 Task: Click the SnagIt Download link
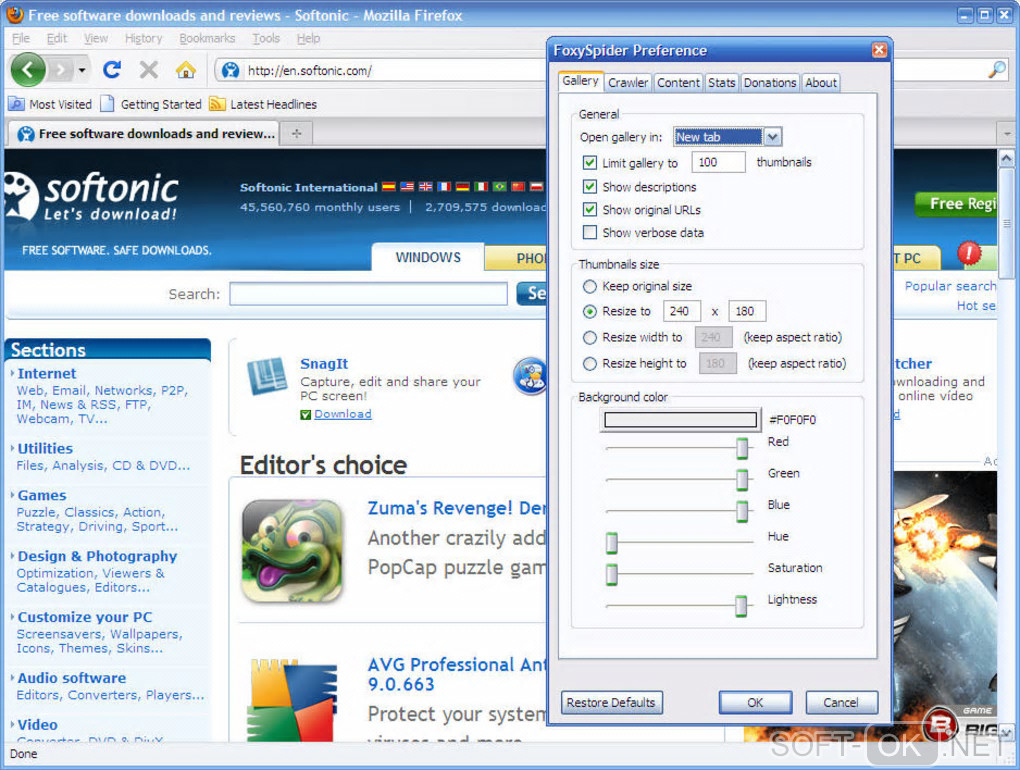click(x=343, y=414)
